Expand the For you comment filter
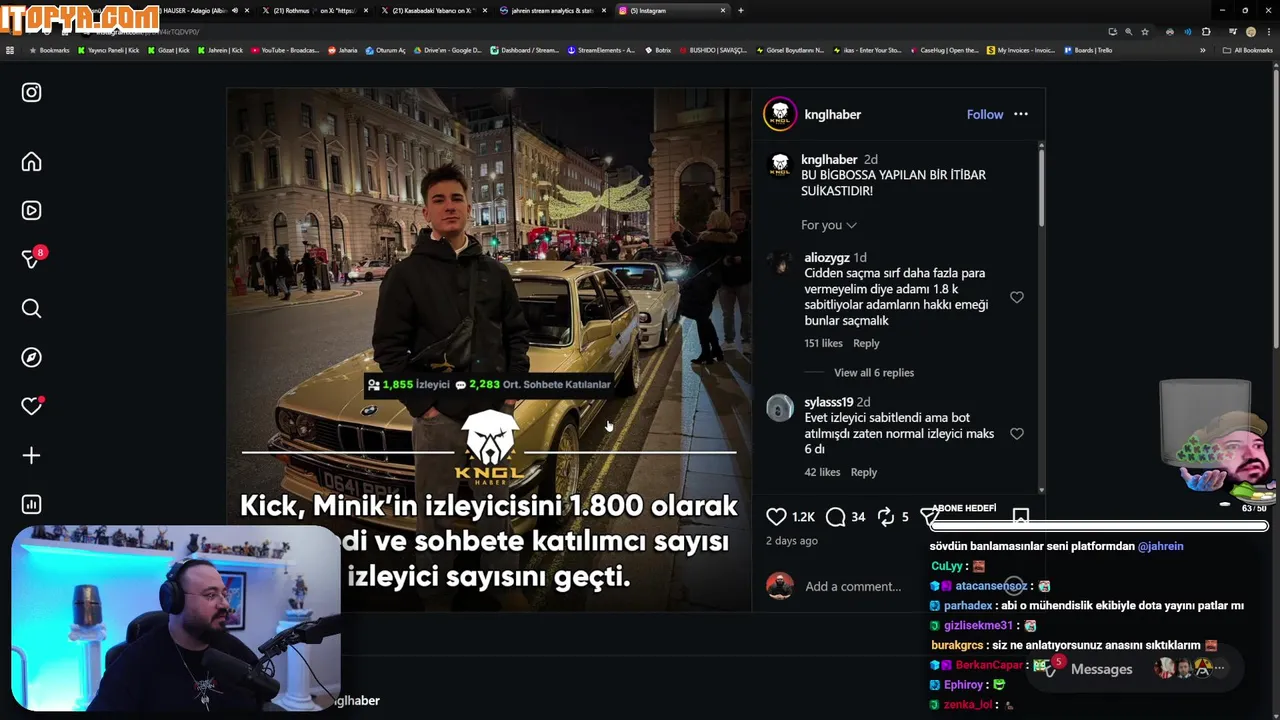The height and width of the screenshot is (720, 1280). point(828,225)
